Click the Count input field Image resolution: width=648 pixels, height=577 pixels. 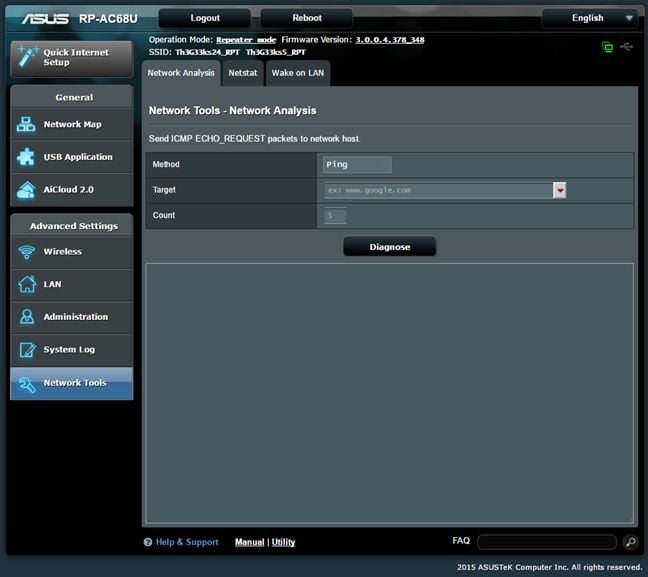[x=334, y=216]
